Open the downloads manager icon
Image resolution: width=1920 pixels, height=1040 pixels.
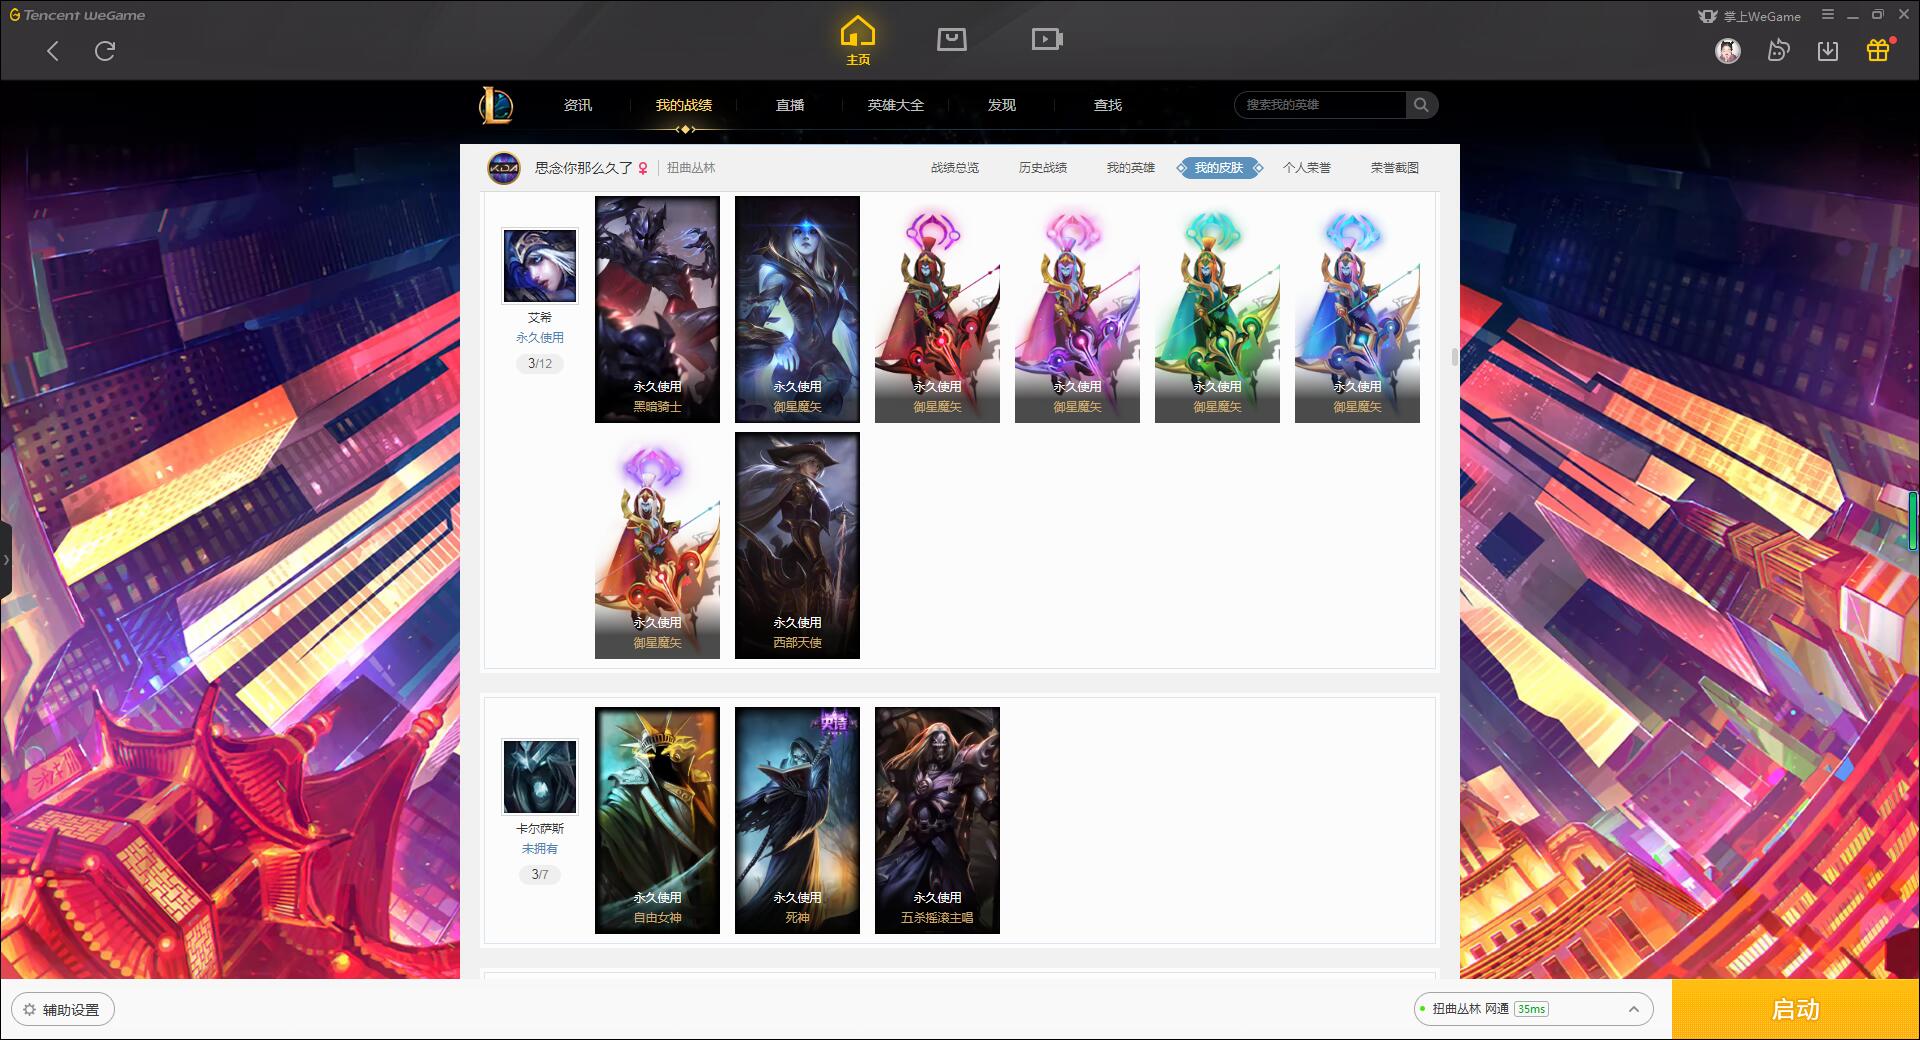pos(1827,51)
